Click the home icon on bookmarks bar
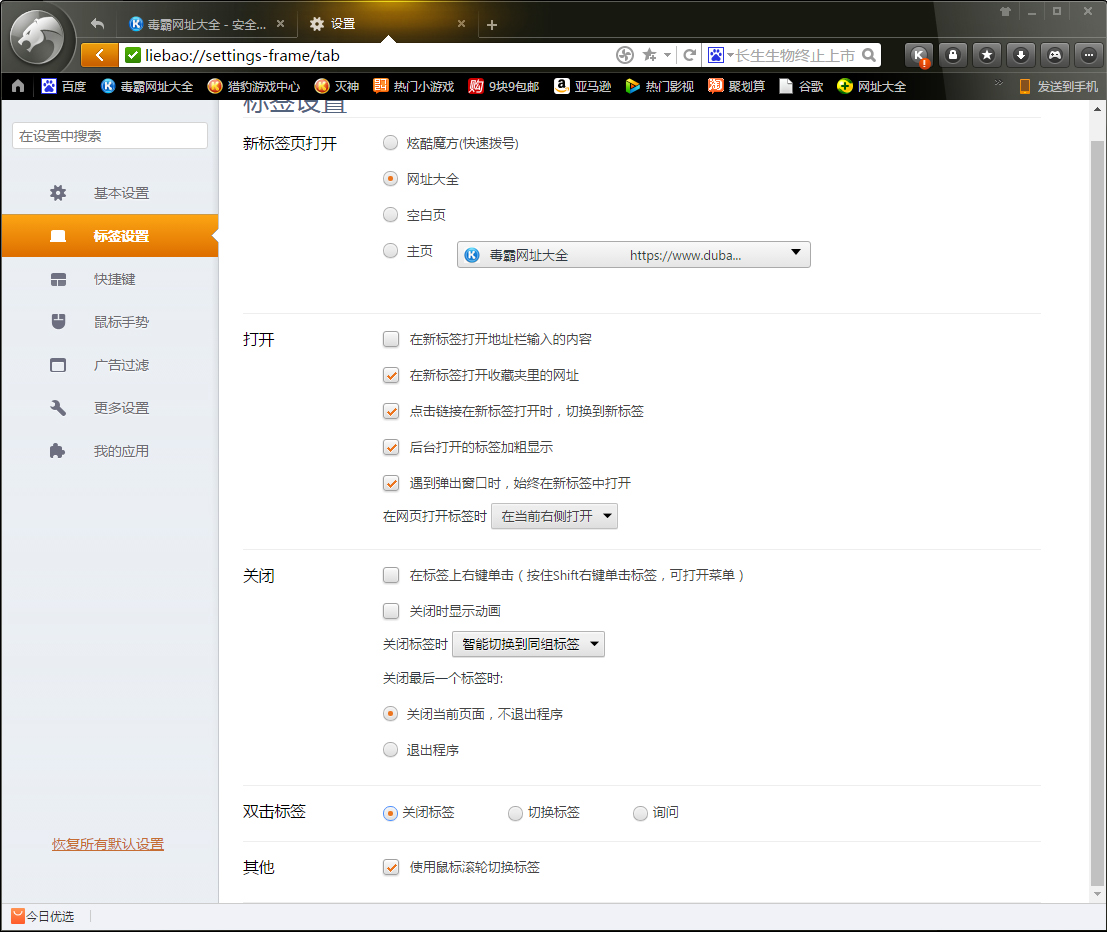 point(16,87)
